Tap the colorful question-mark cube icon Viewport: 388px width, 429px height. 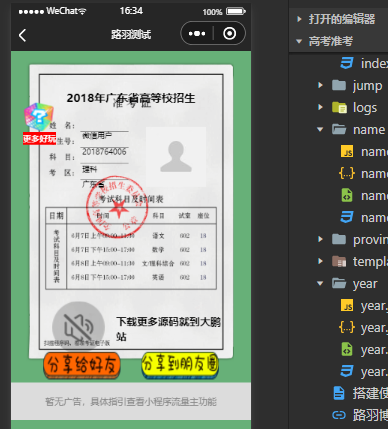pos(39,116)
